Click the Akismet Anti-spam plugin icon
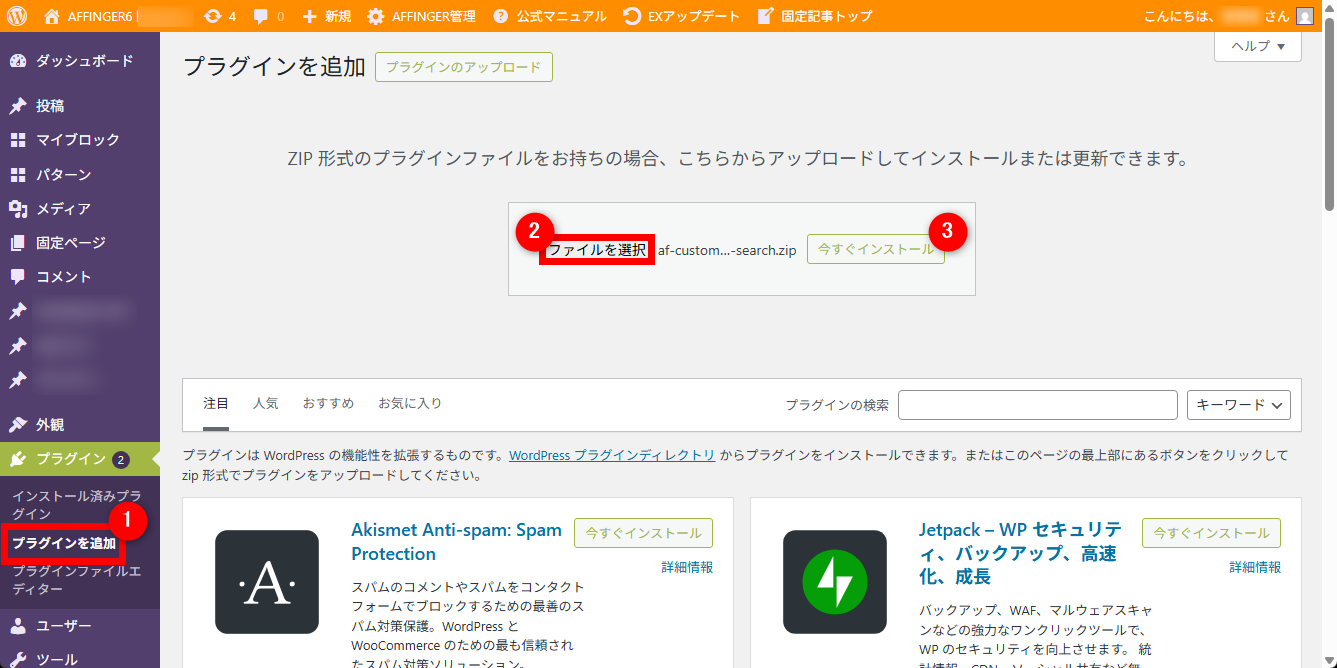 point(267,582)
